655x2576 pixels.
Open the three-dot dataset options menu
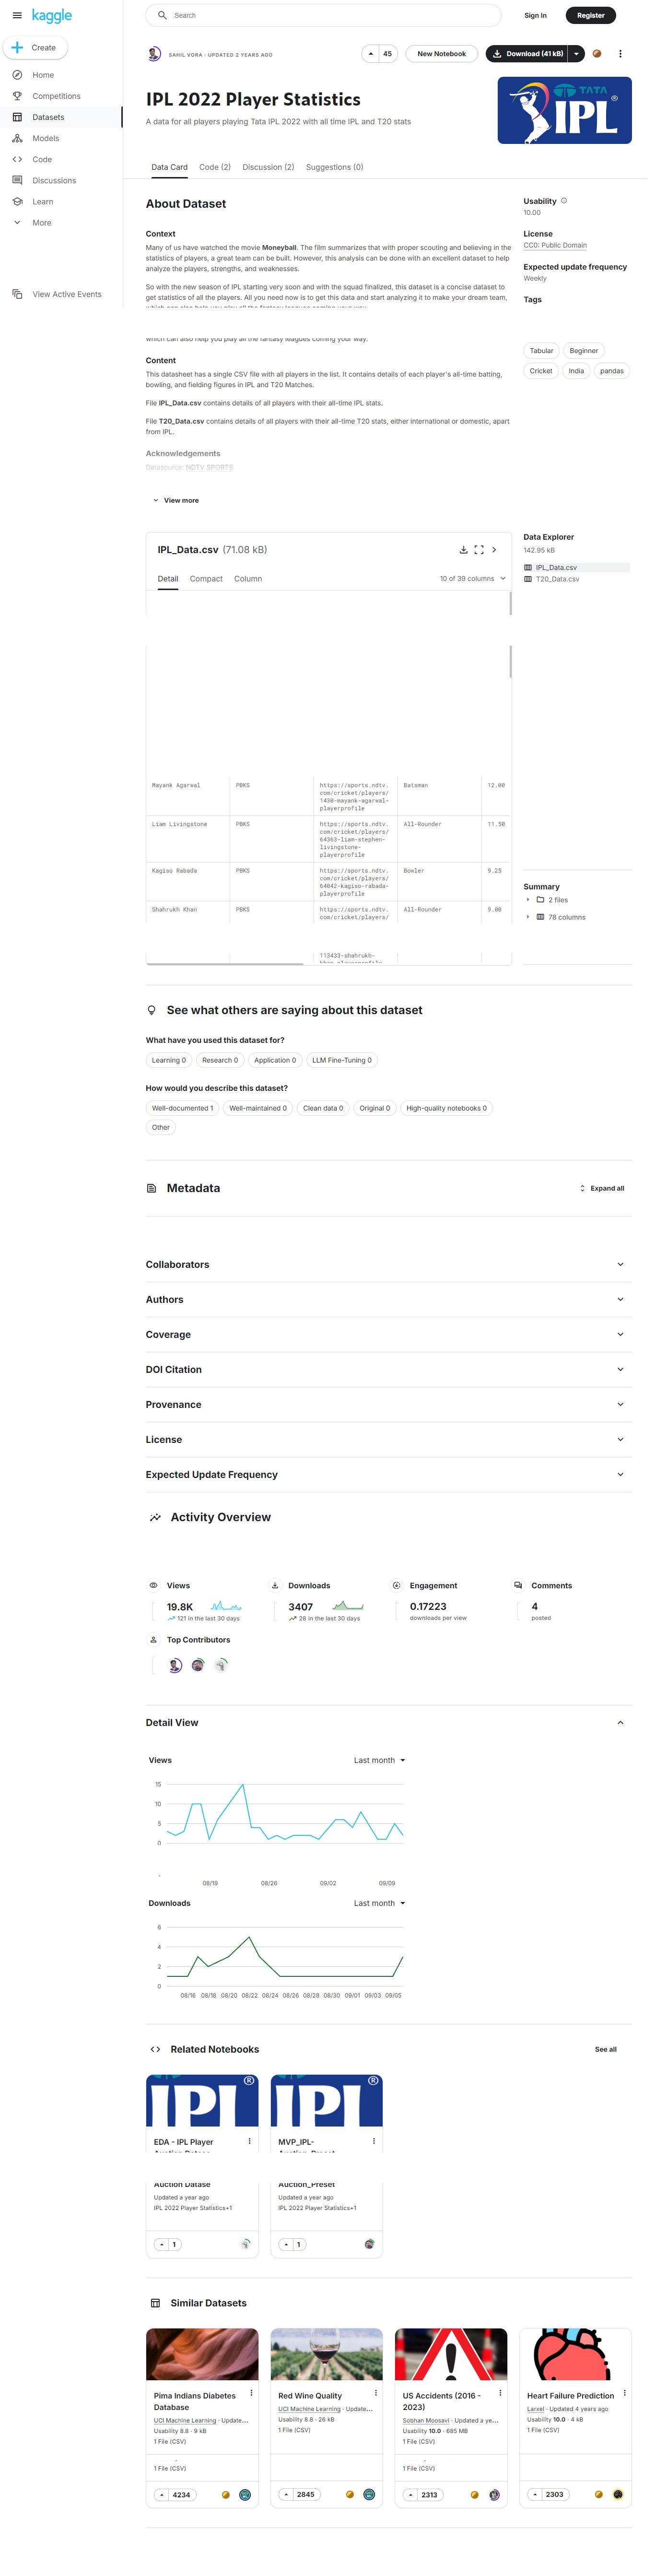[620, 54]
